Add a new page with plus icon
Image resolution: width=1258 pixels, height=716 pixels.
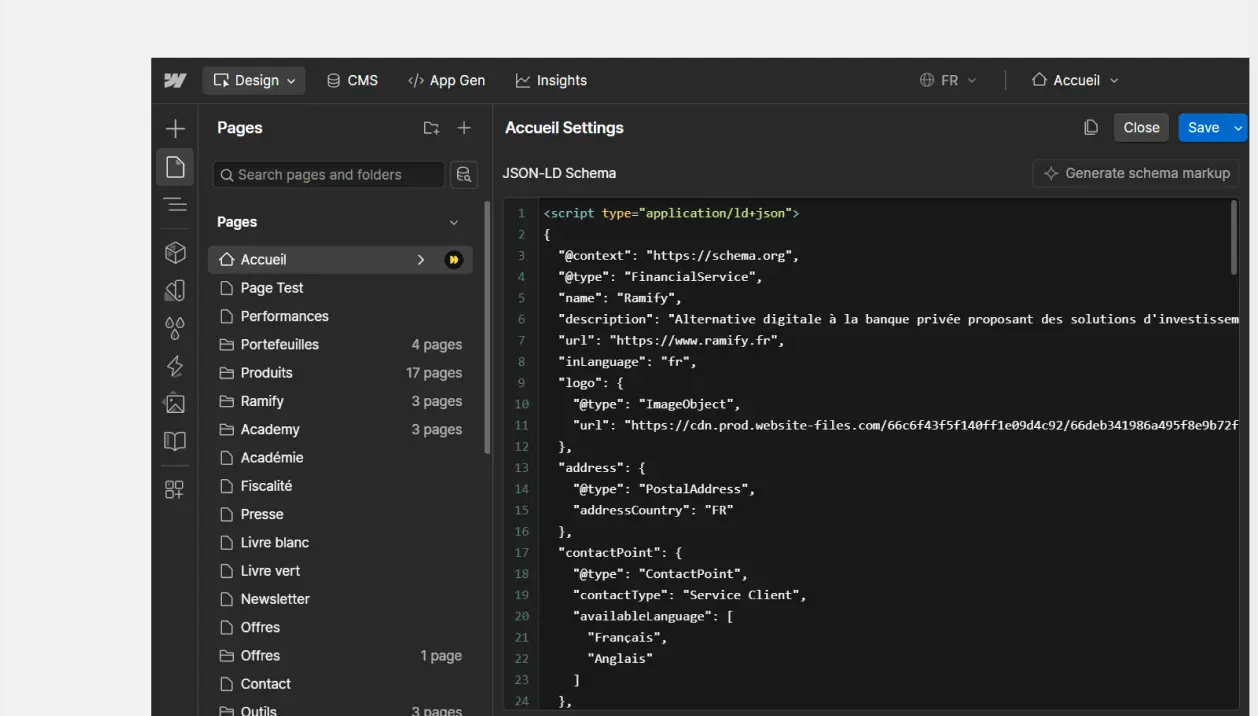463,128
